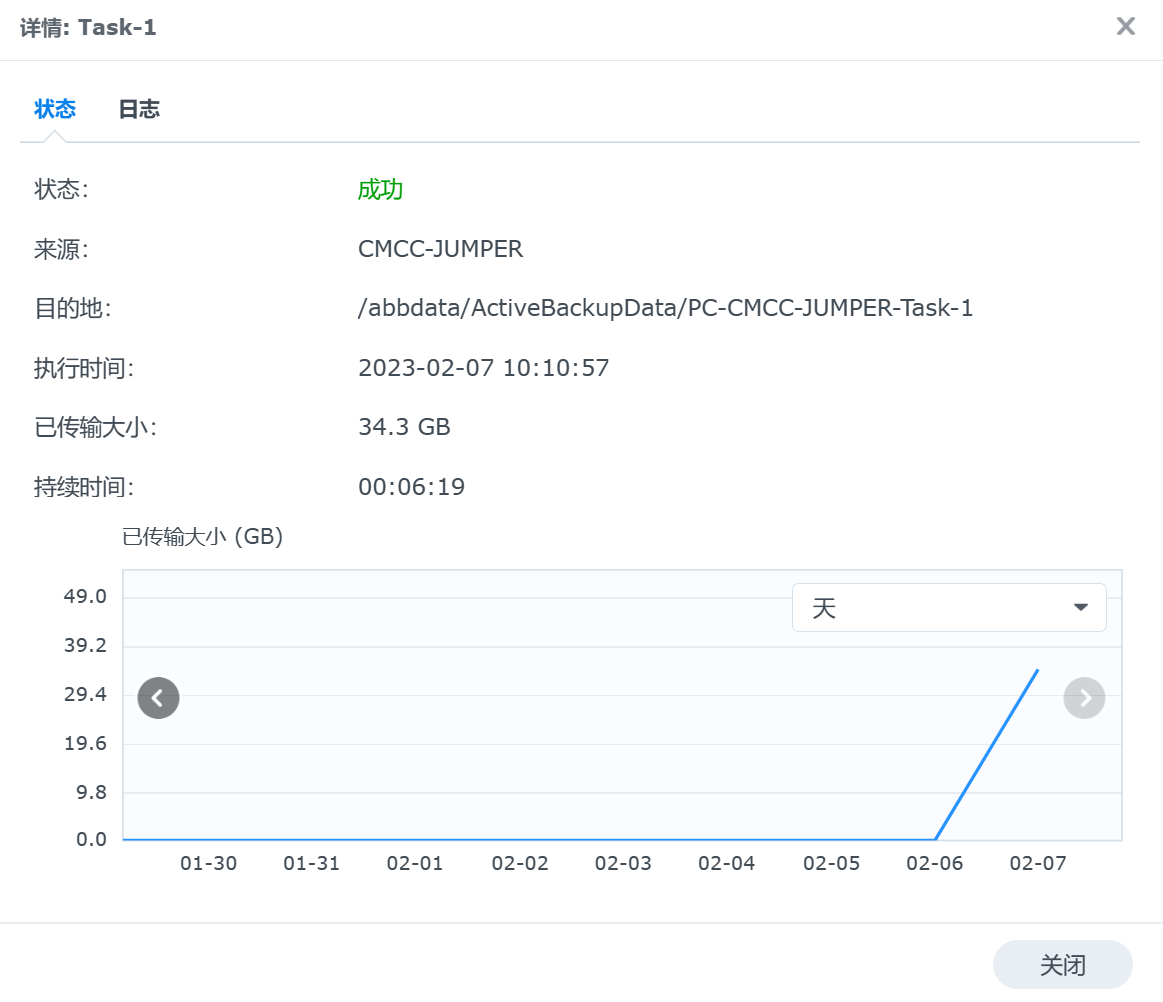Viewport: 1163px width, 1002px height.
Task: Select the source name CMCC-JUMPER
Action: [441, 248]
